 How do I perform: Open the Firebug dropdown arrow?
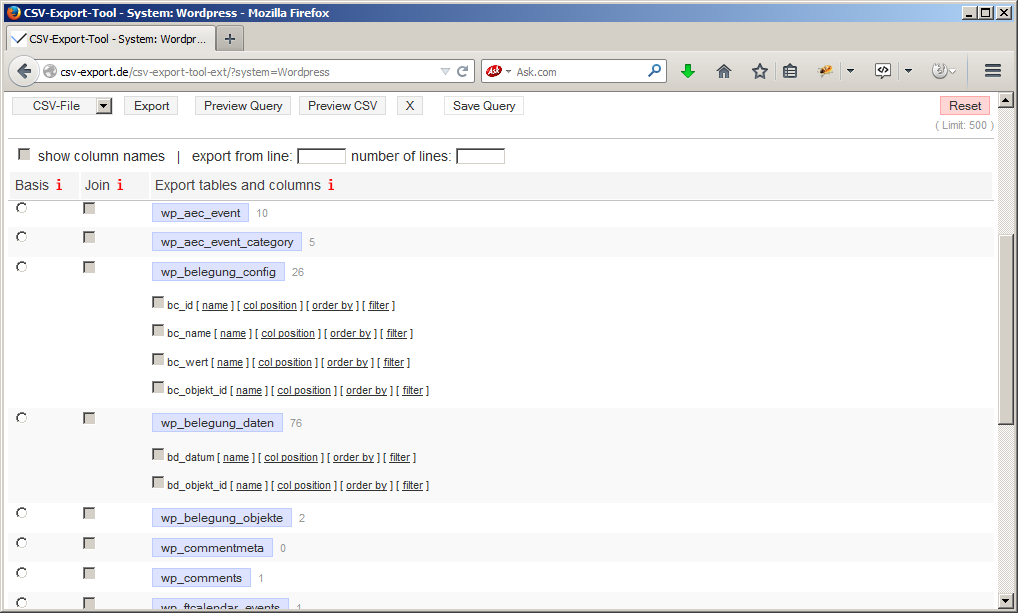[x=850, y=71]
